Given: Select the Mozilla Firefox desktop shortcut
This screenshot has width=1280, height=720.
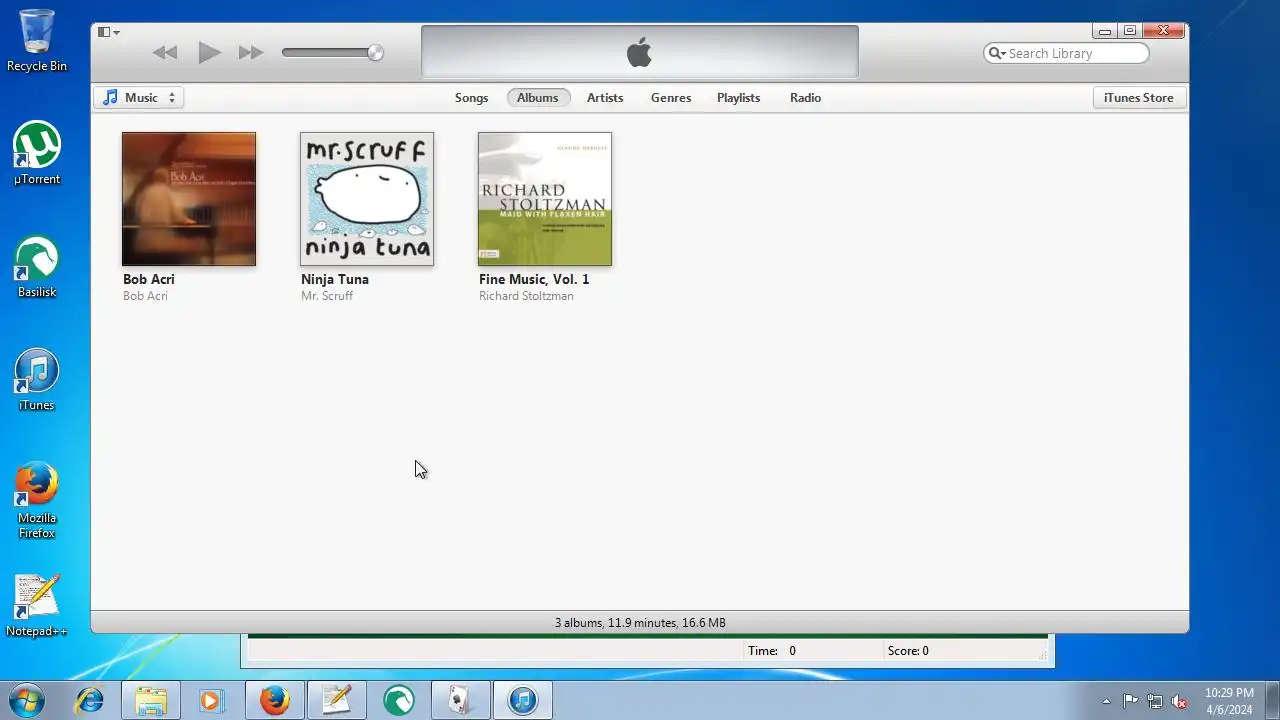Looking at the screenshot, I should pyautogui.click(x=37, y=500).
